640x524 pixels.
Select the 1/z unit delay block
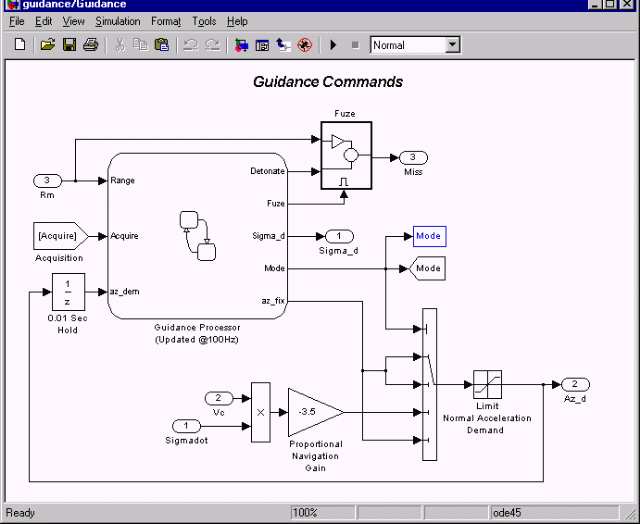pyautogui.click(x=68, y=292)
